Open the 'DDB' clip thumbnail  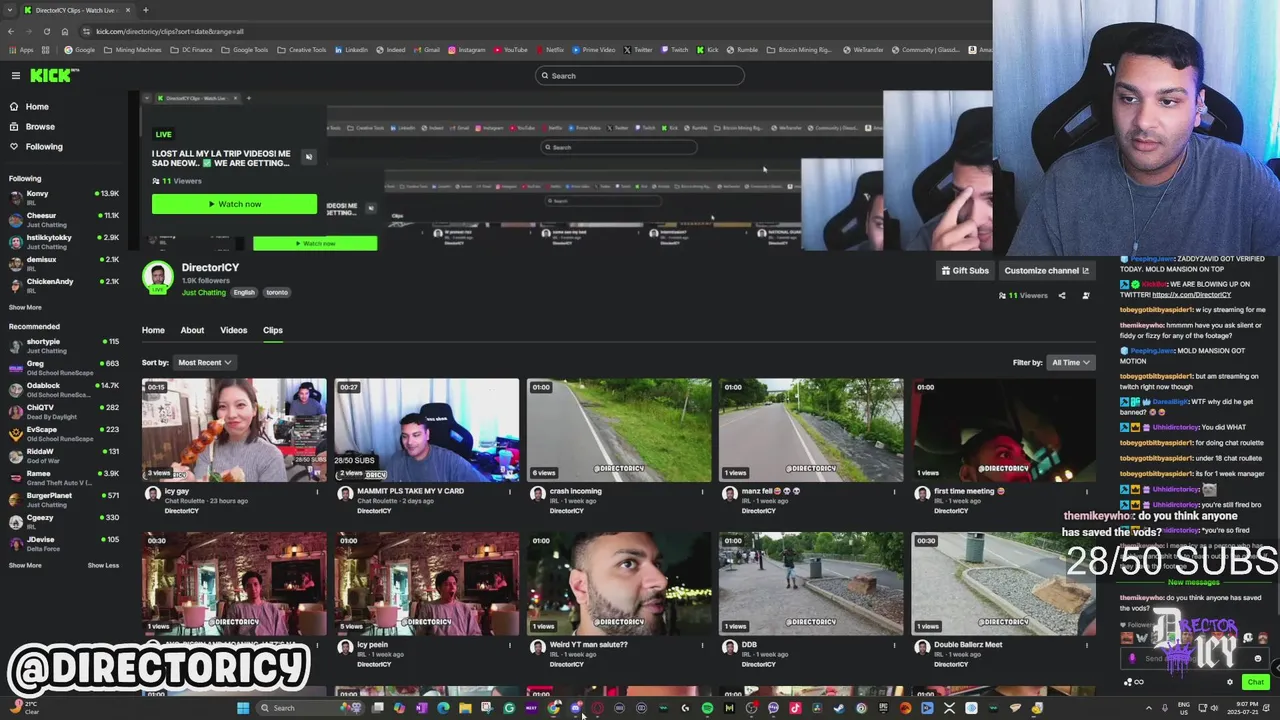click(x=811, y=584)
